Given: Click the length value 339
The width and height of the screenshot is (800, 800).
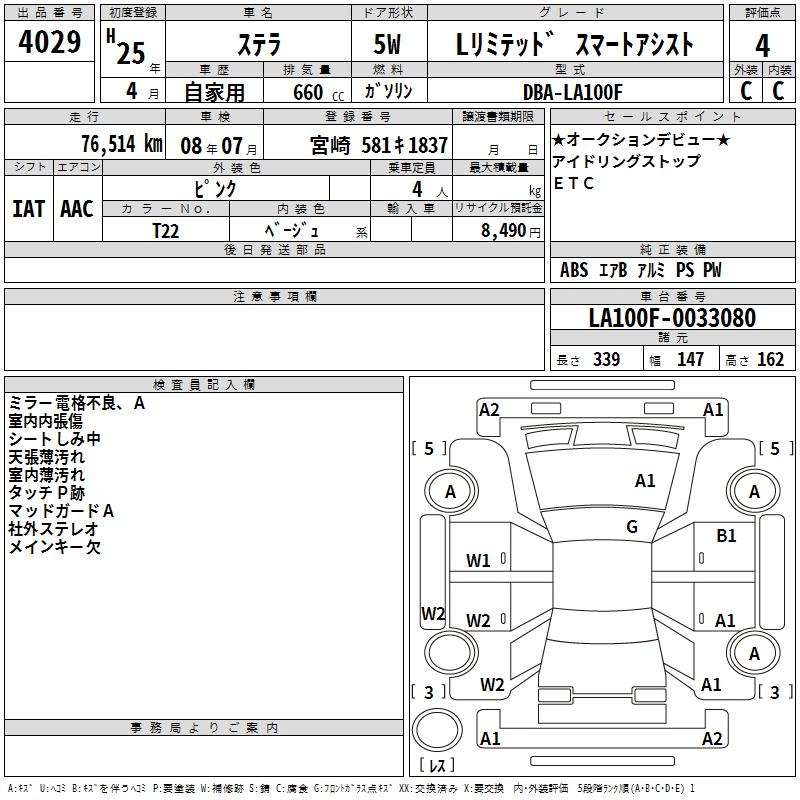Looking at the screenshot, I should pyautogui.click(x=606, y=359).
